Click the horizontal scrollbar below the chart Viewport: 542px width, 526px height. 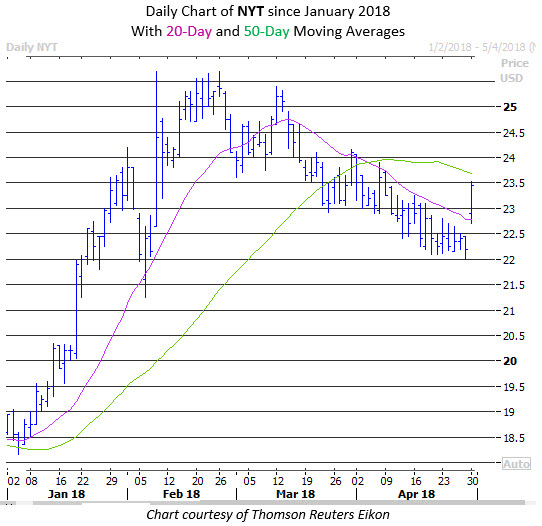[263, 503]
